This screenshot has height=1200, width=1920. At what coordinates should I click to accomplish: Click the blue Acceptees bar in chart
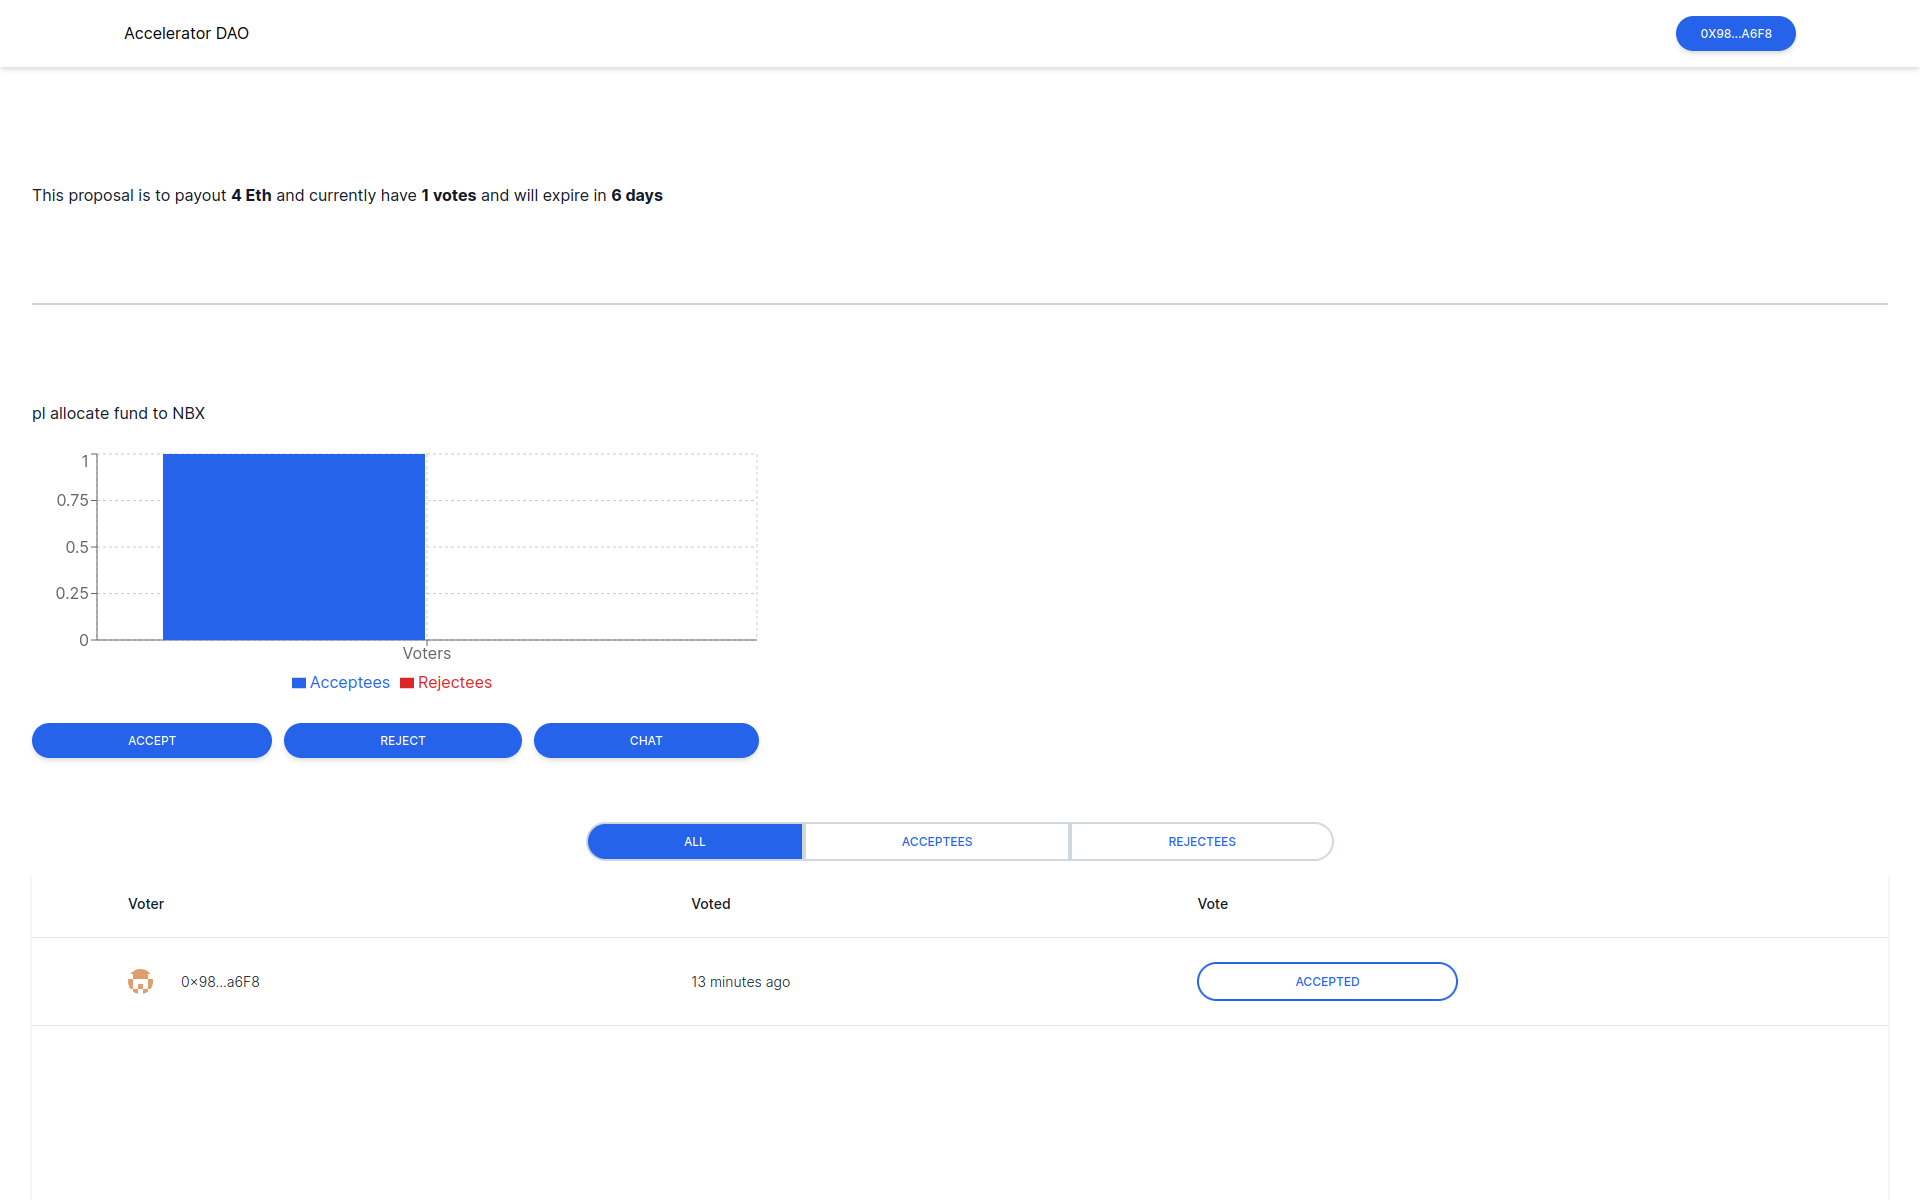(294, 547)
